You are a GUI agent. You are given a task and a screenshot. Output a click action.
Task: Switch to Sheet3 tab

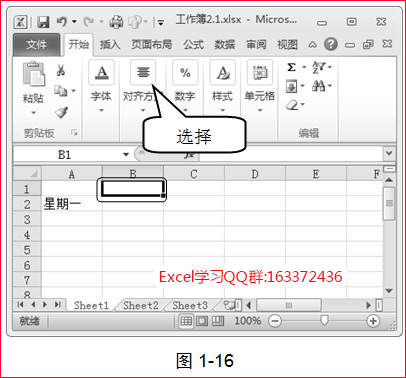[190, 305]
